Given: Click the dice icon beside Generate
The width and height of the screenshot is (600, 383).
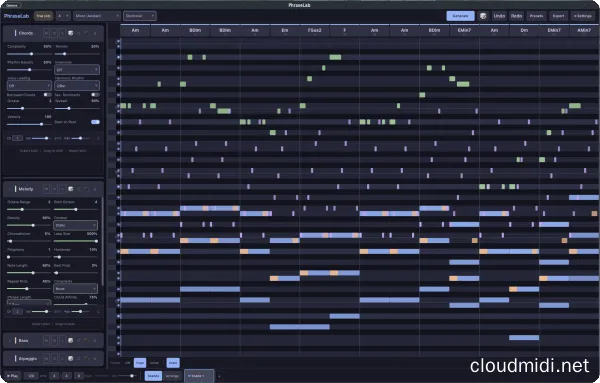Looking at the screenshot, I should 483,16.
